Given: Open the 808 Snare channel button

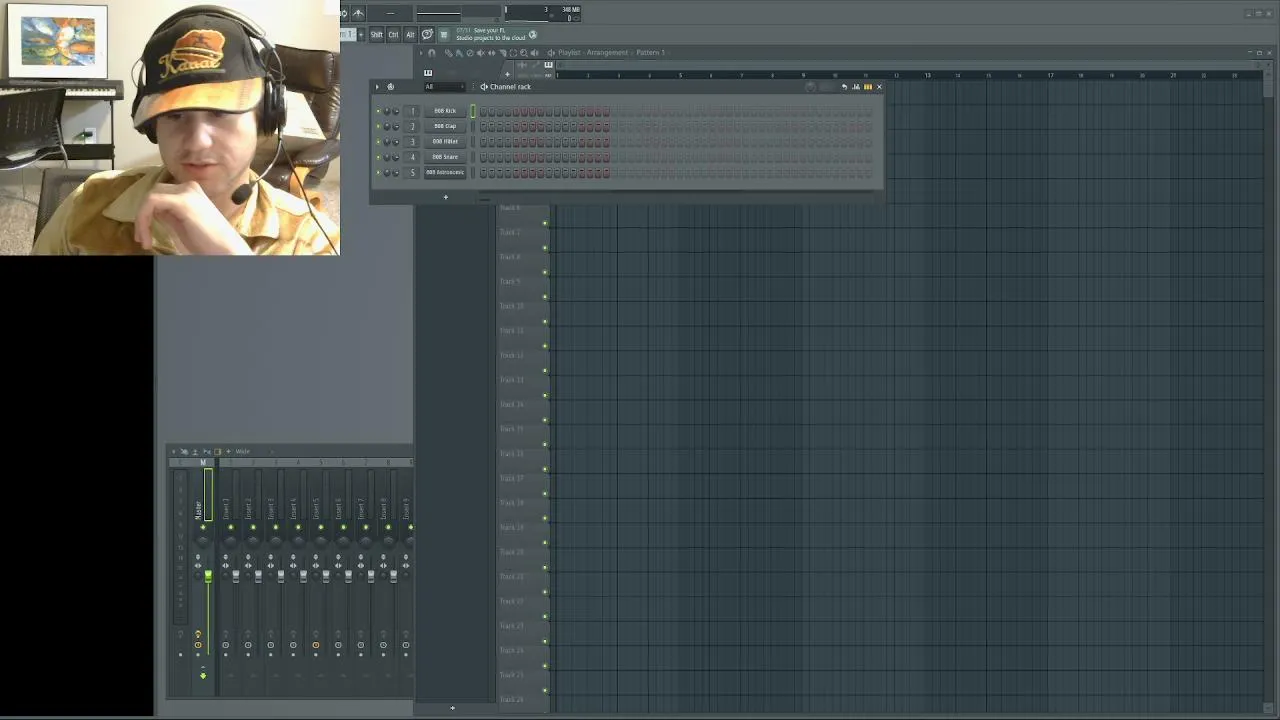Looking at the screenshot, I should [x=445, y=157].
